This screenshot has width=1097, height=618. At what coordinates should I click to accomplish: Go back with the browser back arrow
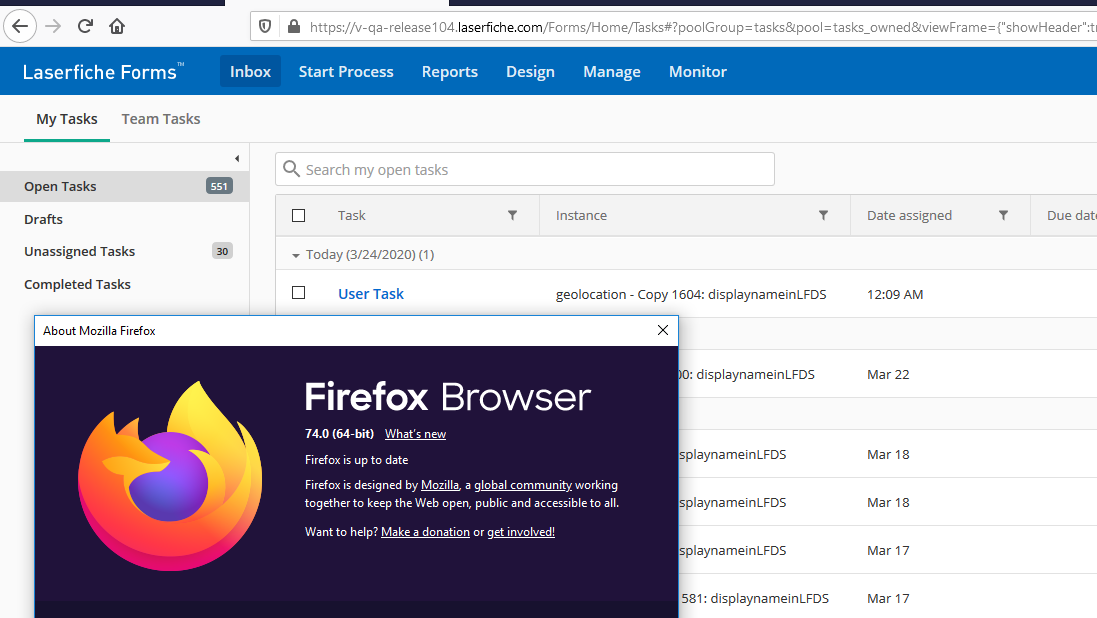[x=20, y=27]
